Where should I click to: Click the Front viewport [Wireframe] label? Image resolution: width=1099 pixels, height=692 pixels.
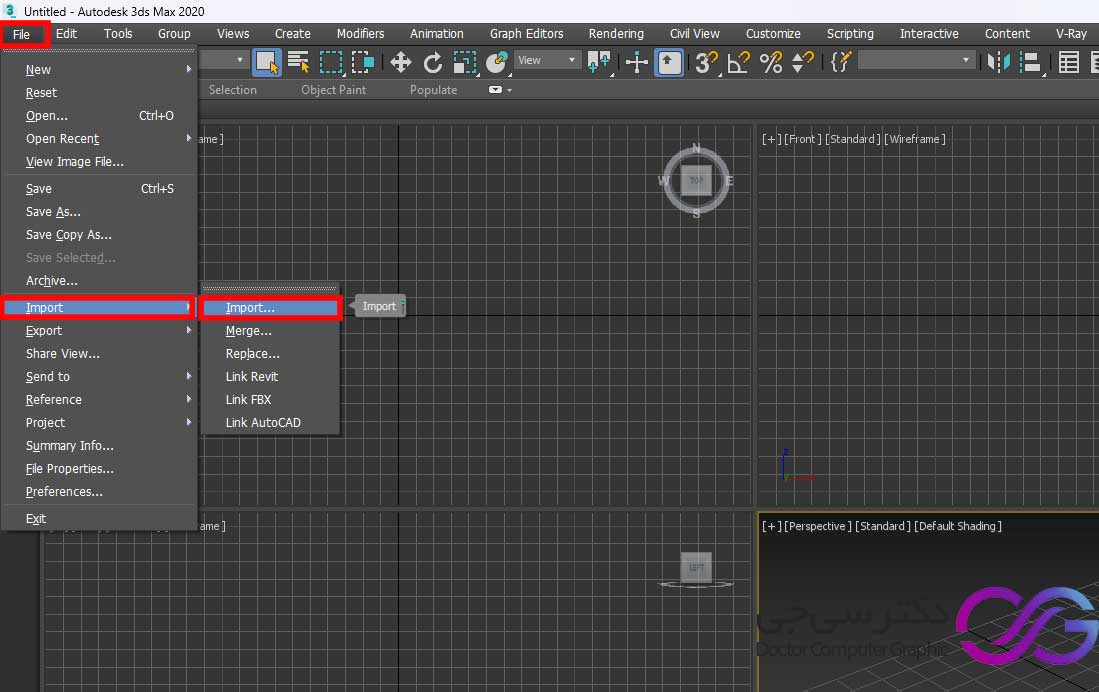tap(915, 139)
